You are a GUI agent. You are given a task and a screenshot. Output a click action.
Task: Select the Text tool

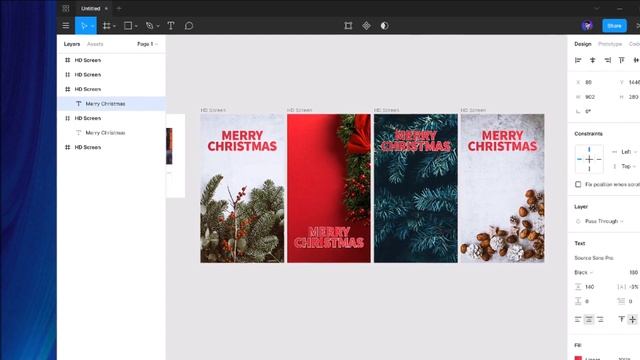[171, 26]
